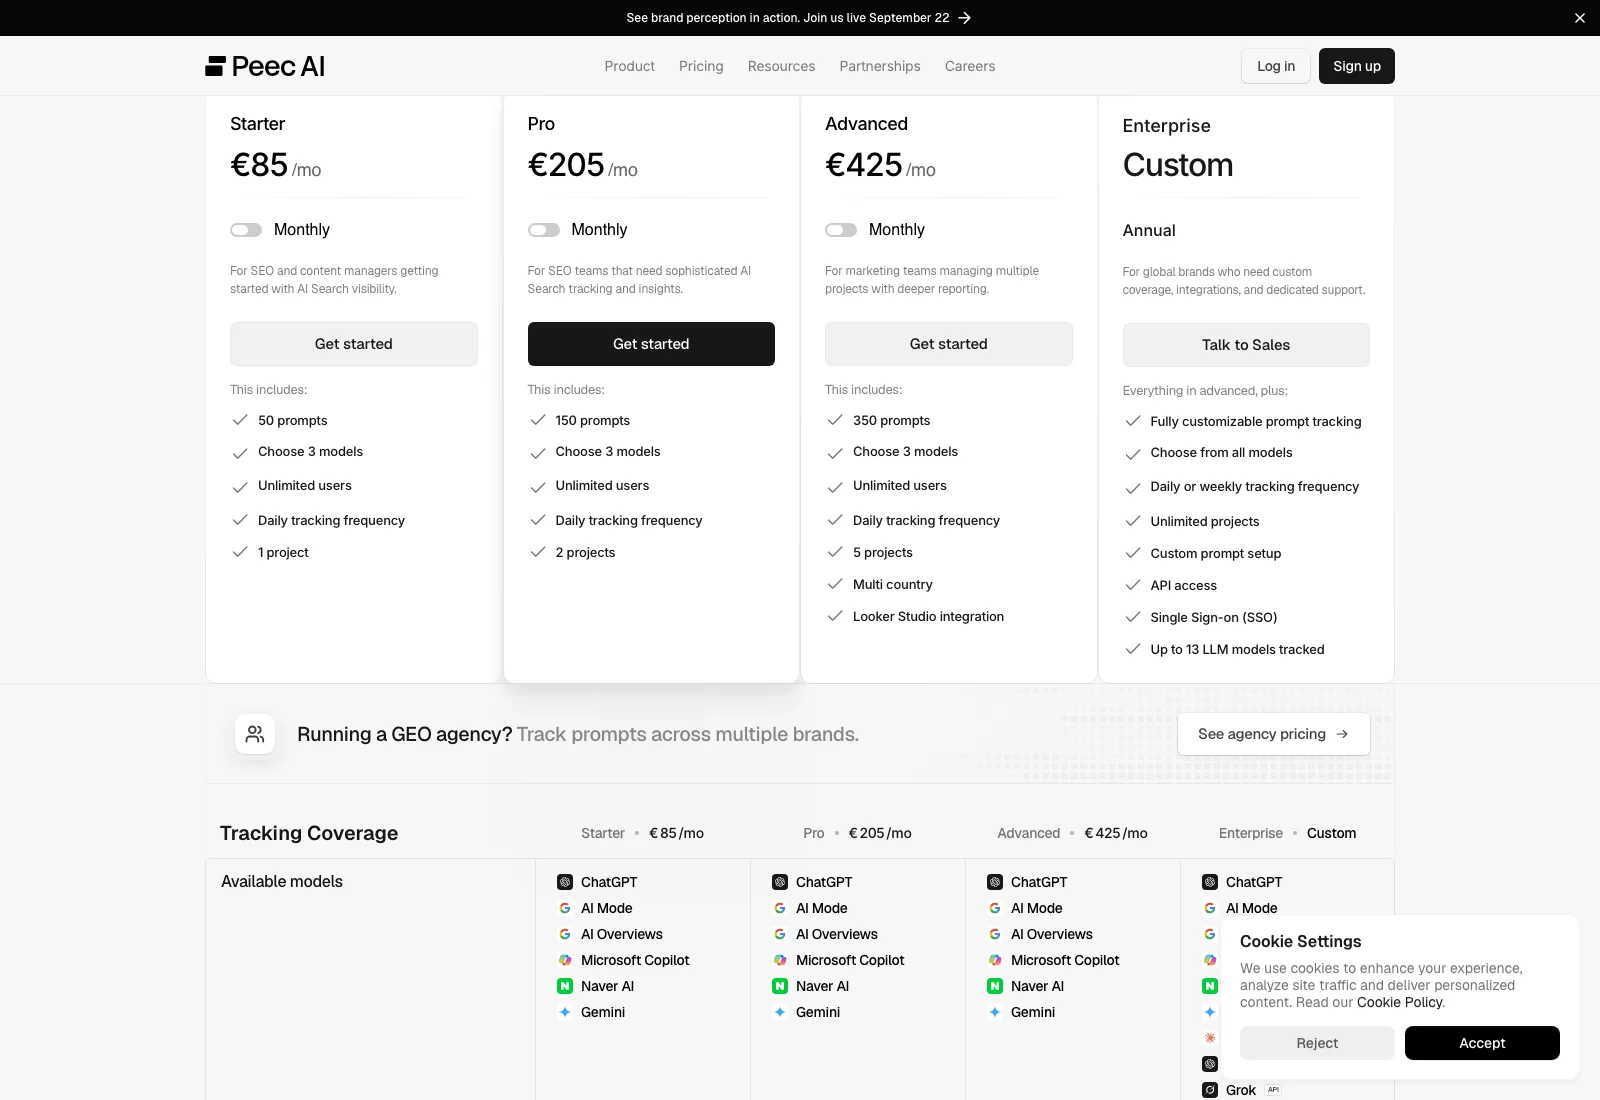The image size is (1600, 1100).
Task: Click 'Up to 13 LLM models tracked' text
Action: point(1237,649)
